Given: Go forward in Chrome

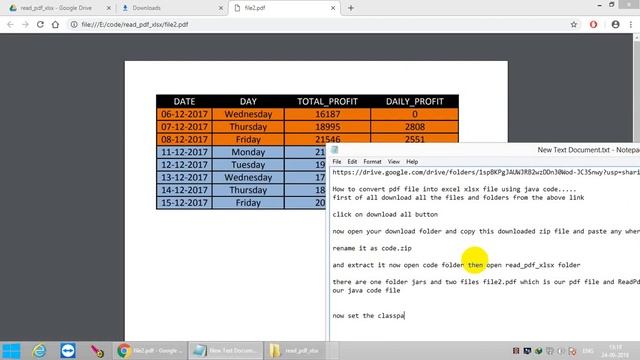Looking at the screenshot, I should [x=25, y=24].
